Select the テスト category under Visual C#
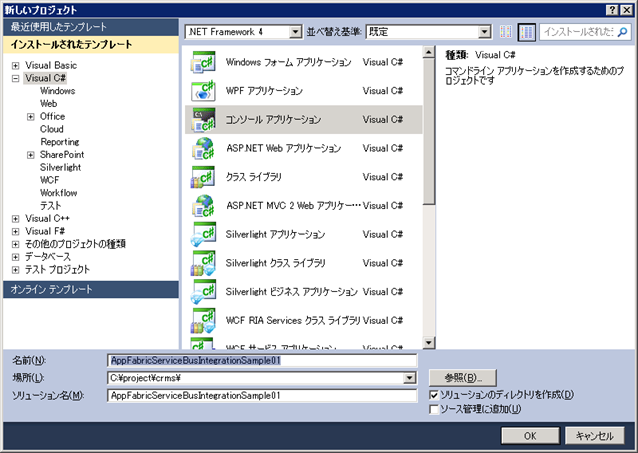This screenshot has width=638, height=453. (50, 206)
